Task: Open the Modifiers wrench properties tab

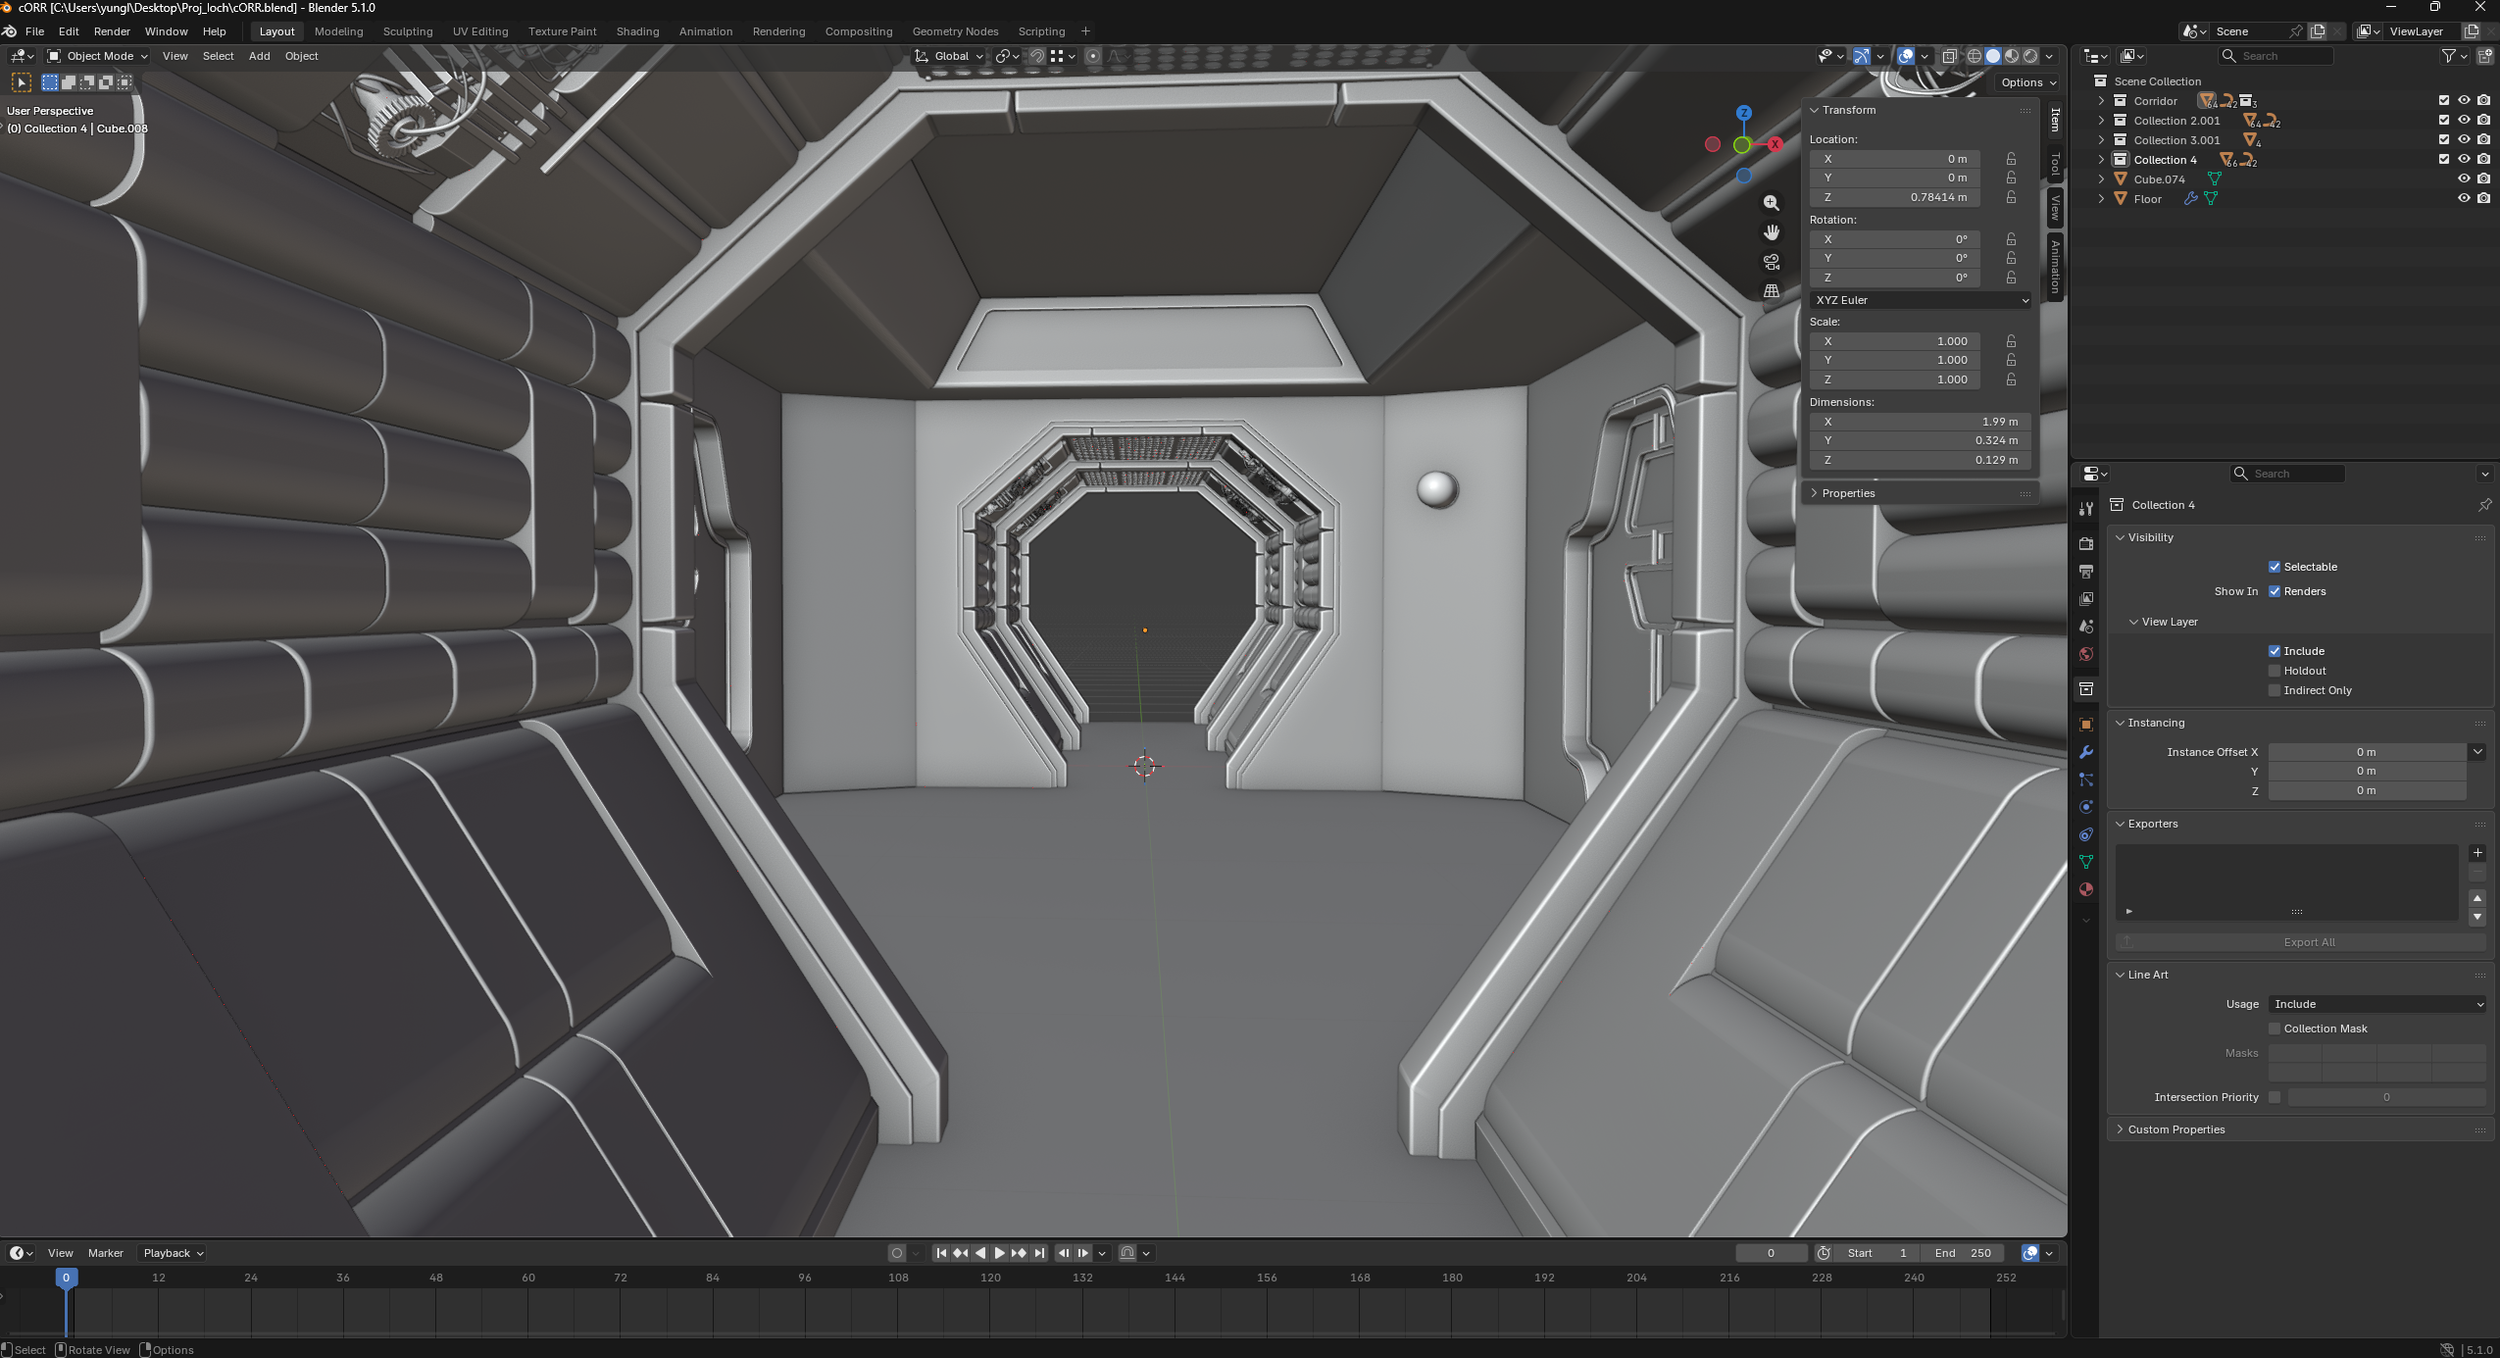Action: click(2086, 752)
